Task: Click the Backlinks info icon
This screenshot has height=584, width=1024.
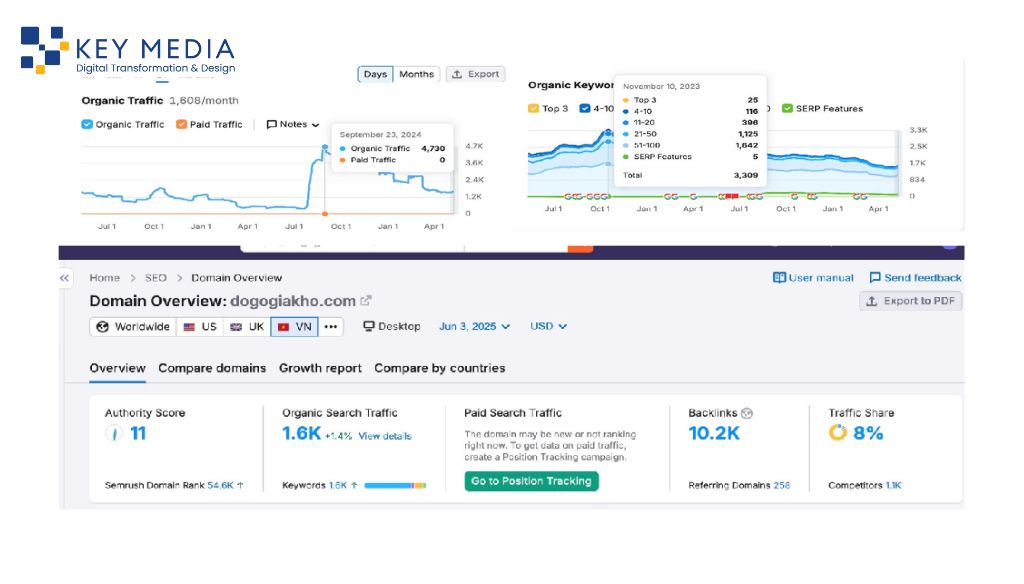Action: point(747,413)
